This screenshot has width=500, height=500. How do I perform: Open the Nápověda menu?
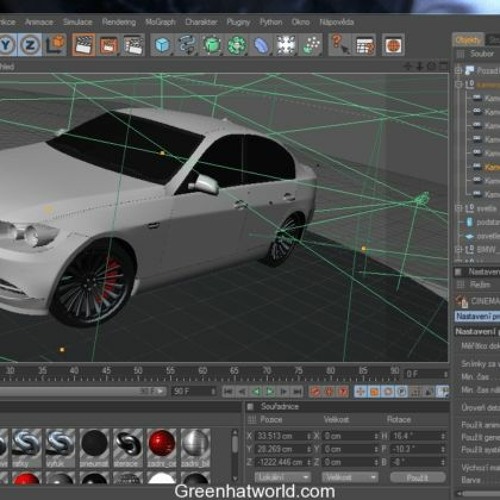336,22
